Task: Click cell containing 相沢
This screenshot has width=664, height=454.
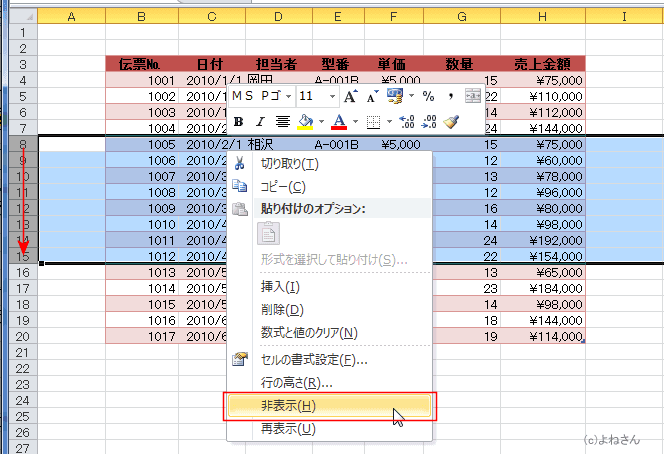Action: 279,144
